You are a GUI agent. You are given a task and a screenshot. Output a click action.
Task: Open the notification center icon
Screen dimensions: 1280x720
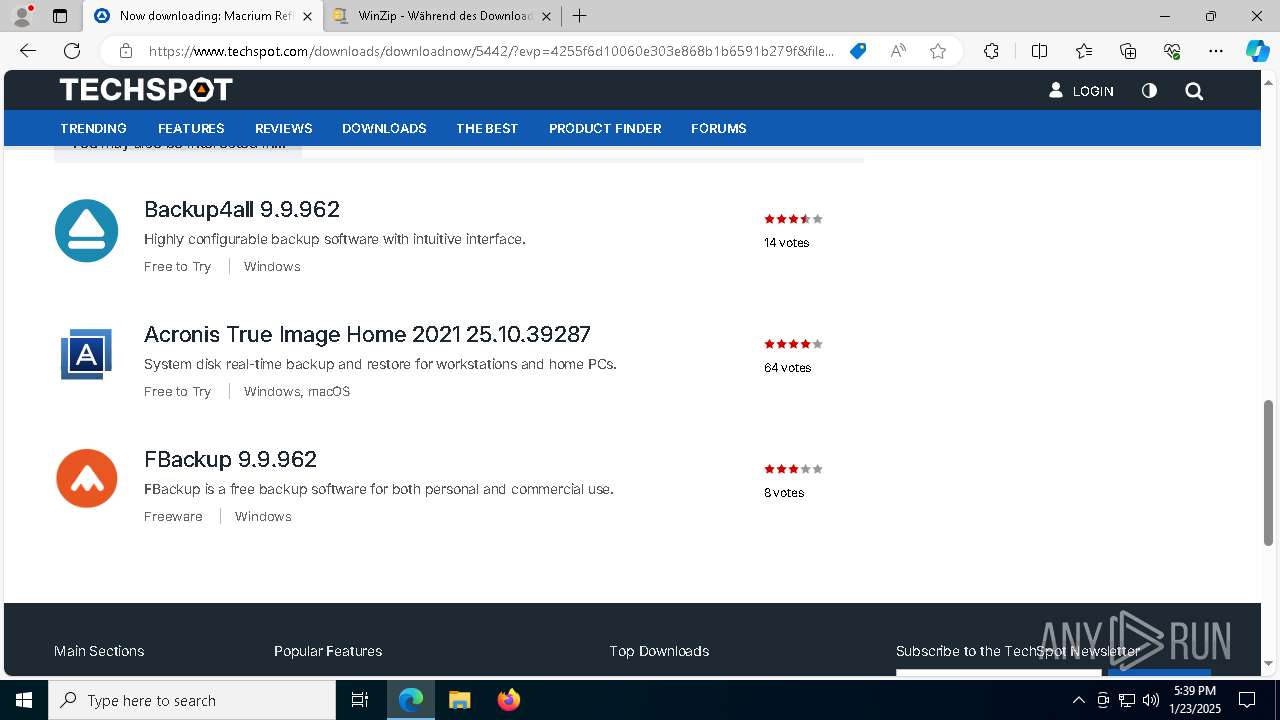[1247, 700]
